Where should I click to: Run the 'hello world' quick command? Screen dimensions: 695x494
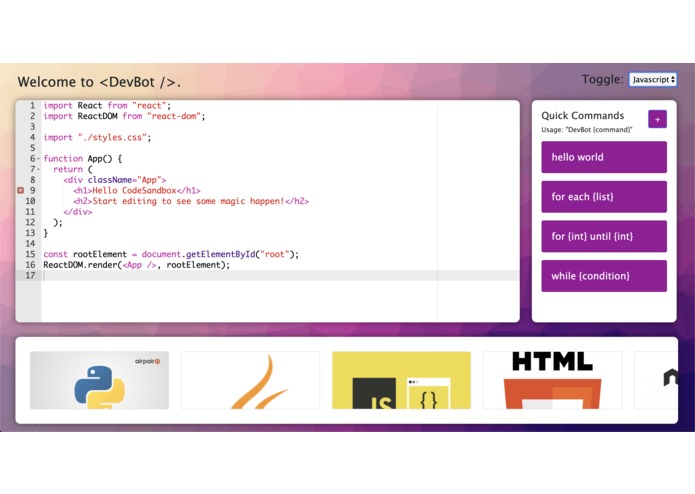pos(604,157)
